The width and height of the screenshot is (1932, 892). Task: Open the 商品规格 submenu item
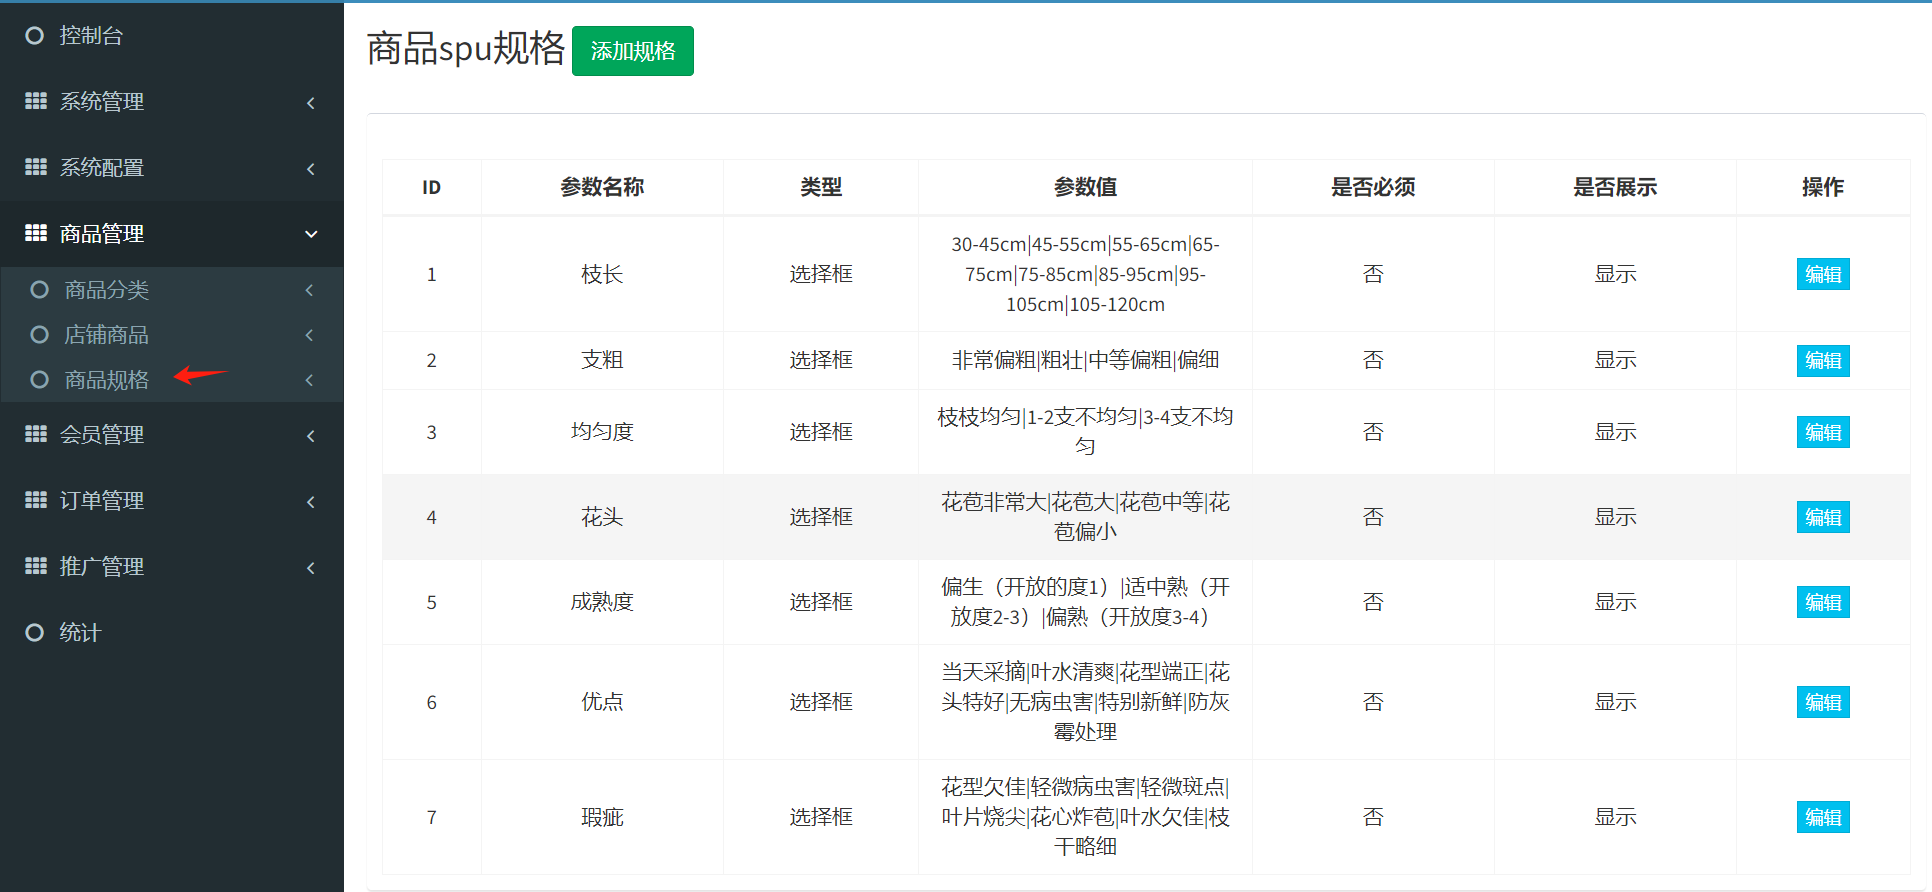point(107,380)
